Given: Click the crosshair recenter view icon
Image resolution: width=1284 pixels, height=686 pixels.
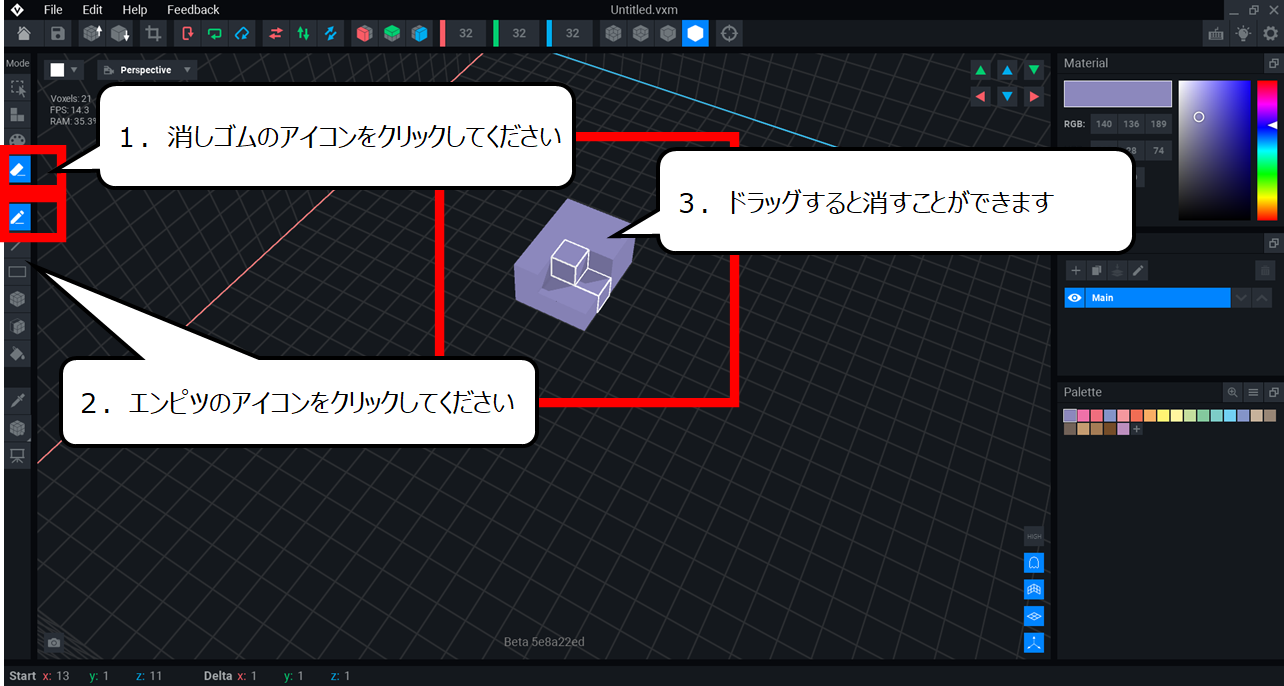Looking at the screenshot, I should pyautogui.click(x=729, y=33).
